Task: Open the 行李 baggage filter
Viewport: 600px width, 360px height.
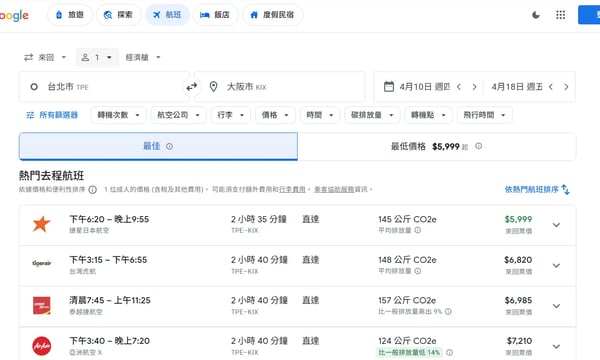Action: [231, 115]
